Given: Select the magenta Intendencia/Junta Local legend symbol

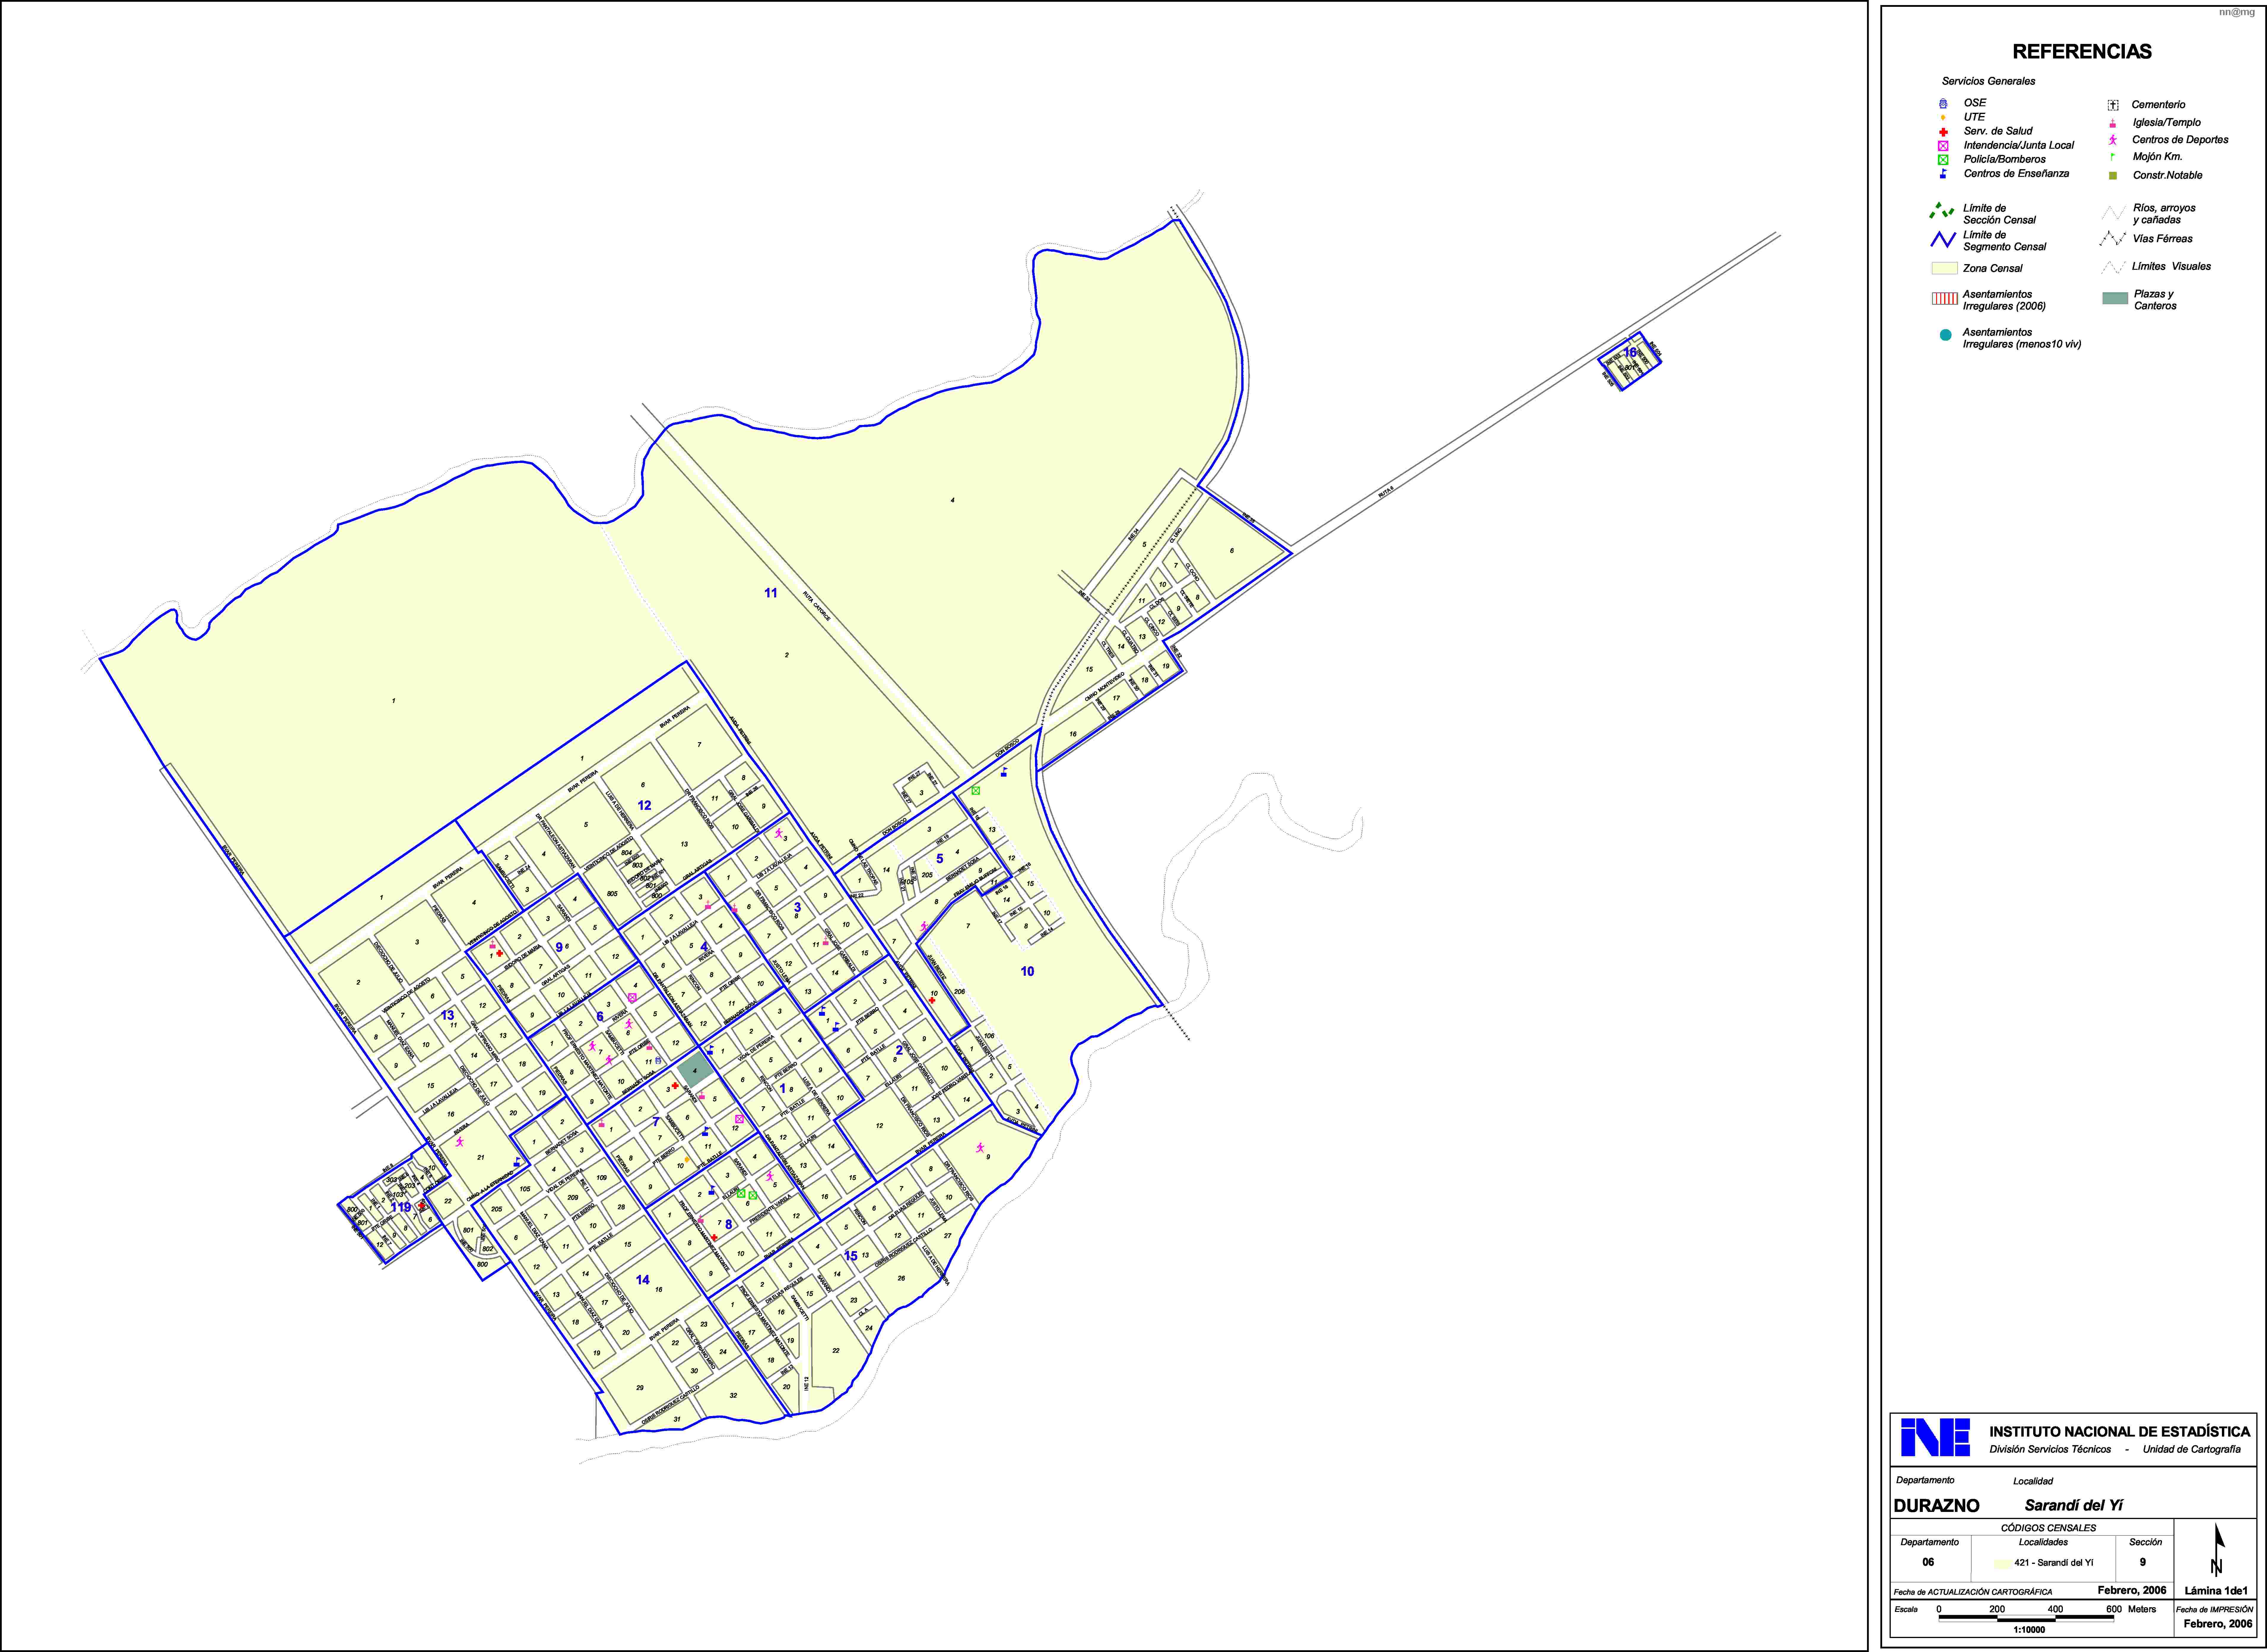Looking at the screenshot, I should [1943, 146].
